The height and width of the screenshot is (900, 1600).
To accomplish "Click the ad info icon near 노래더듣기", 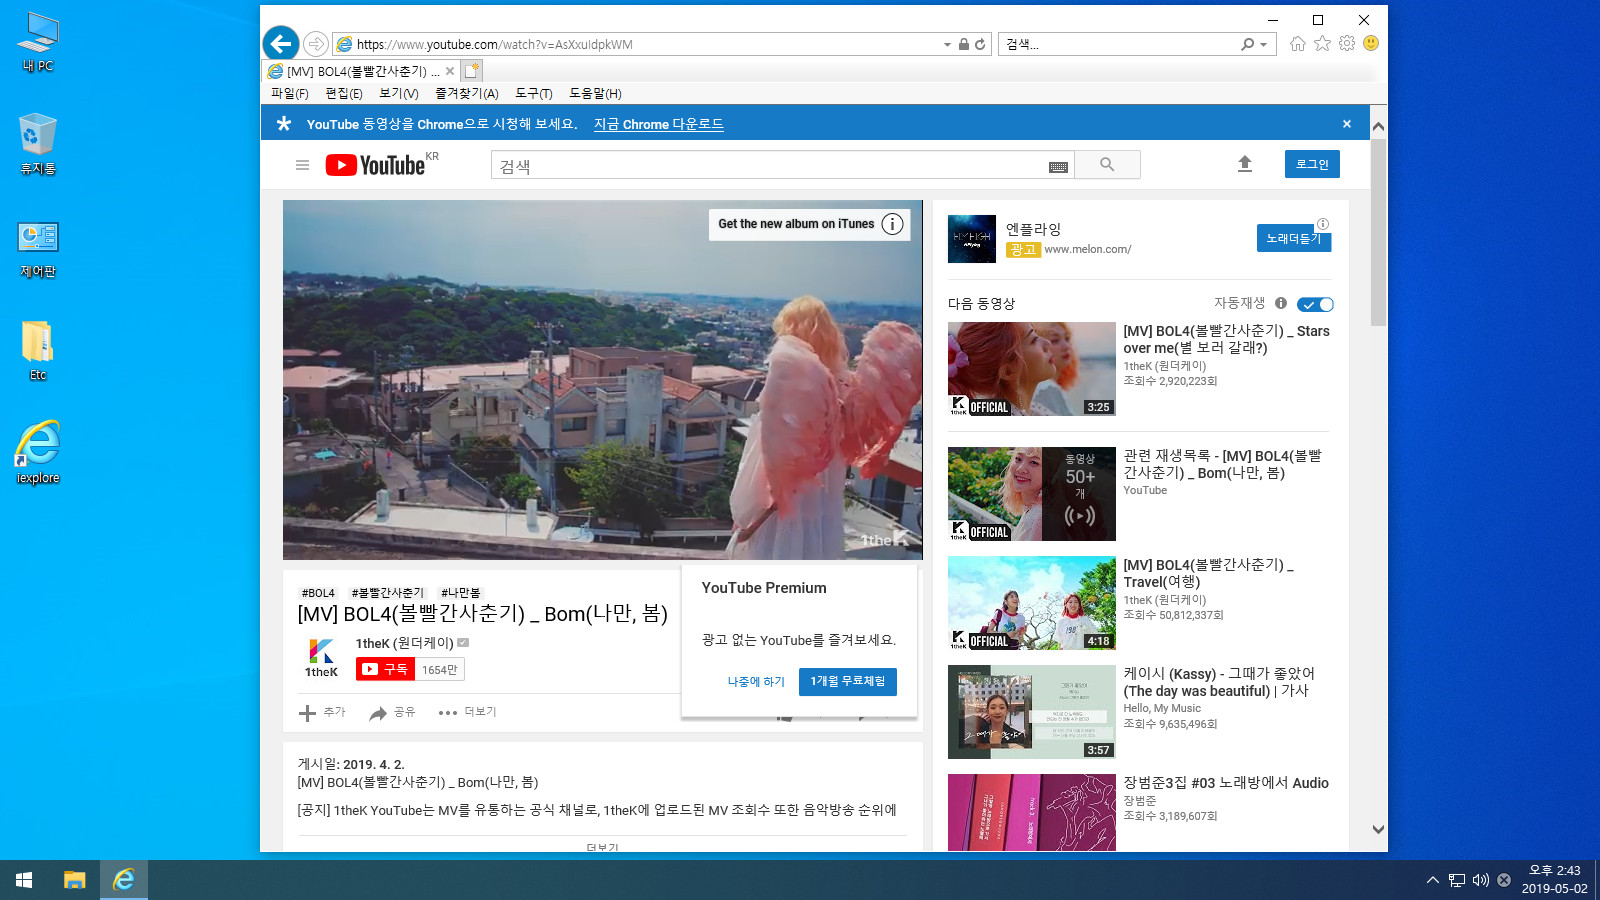I will [x=1323, y=224].
